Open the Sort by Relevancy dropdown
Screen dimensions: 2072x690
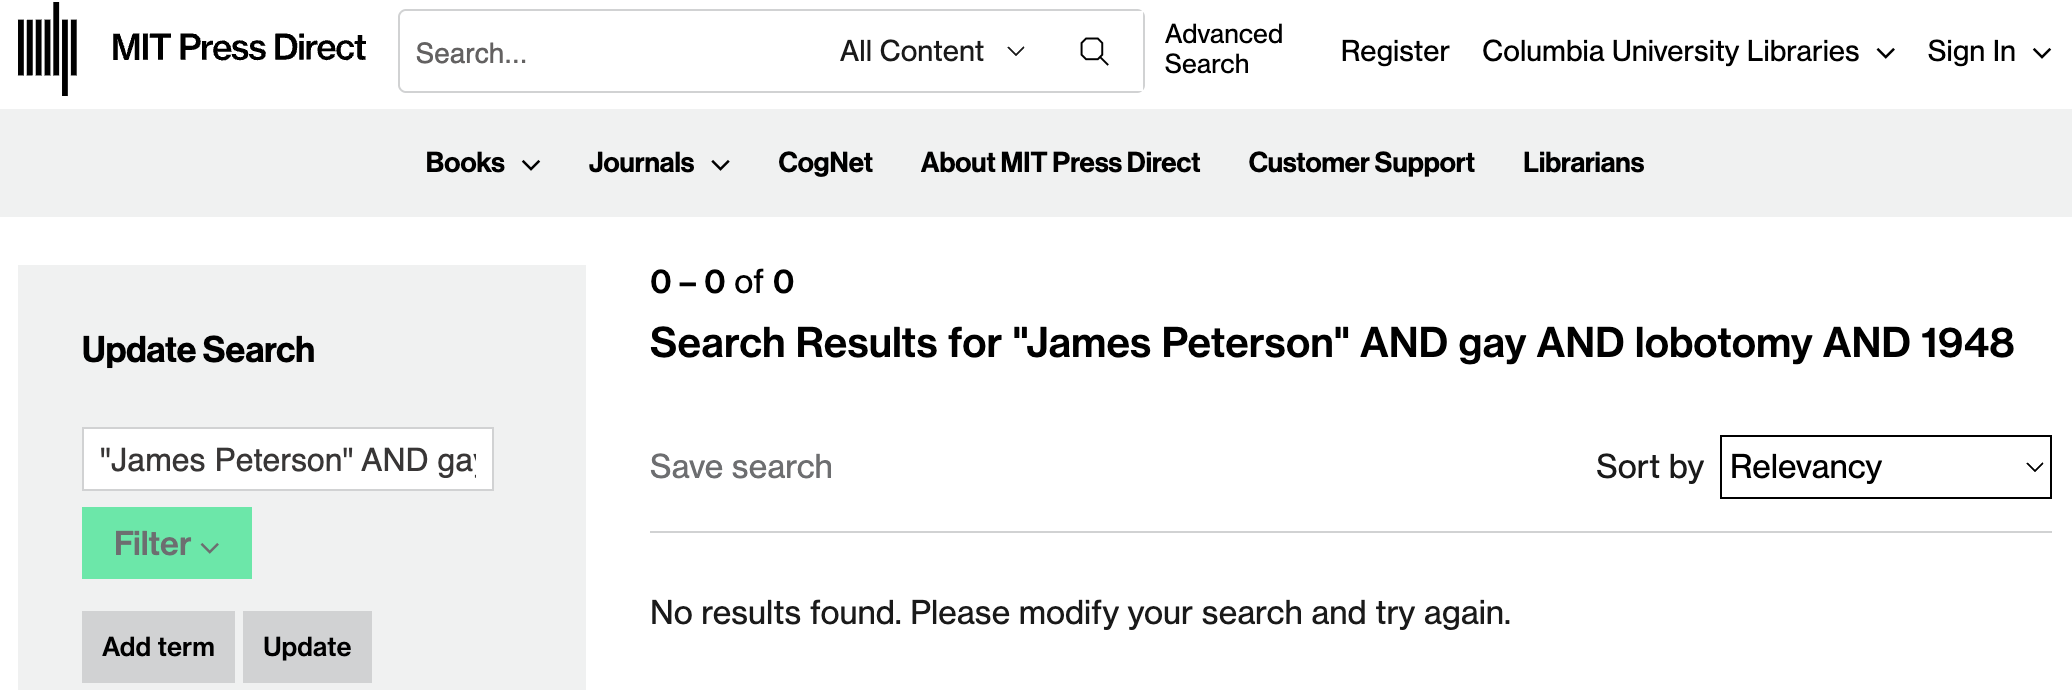[x=1885, y=467]
